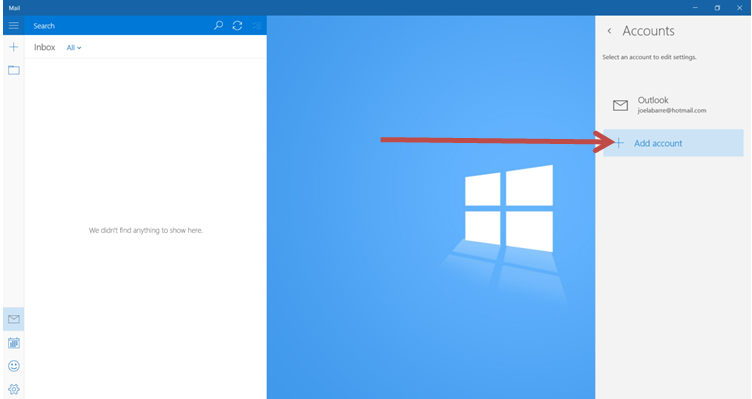The width and height of the screenshot is (752, 399).
Task: Close the Mail window
Action: coord(739,8)
